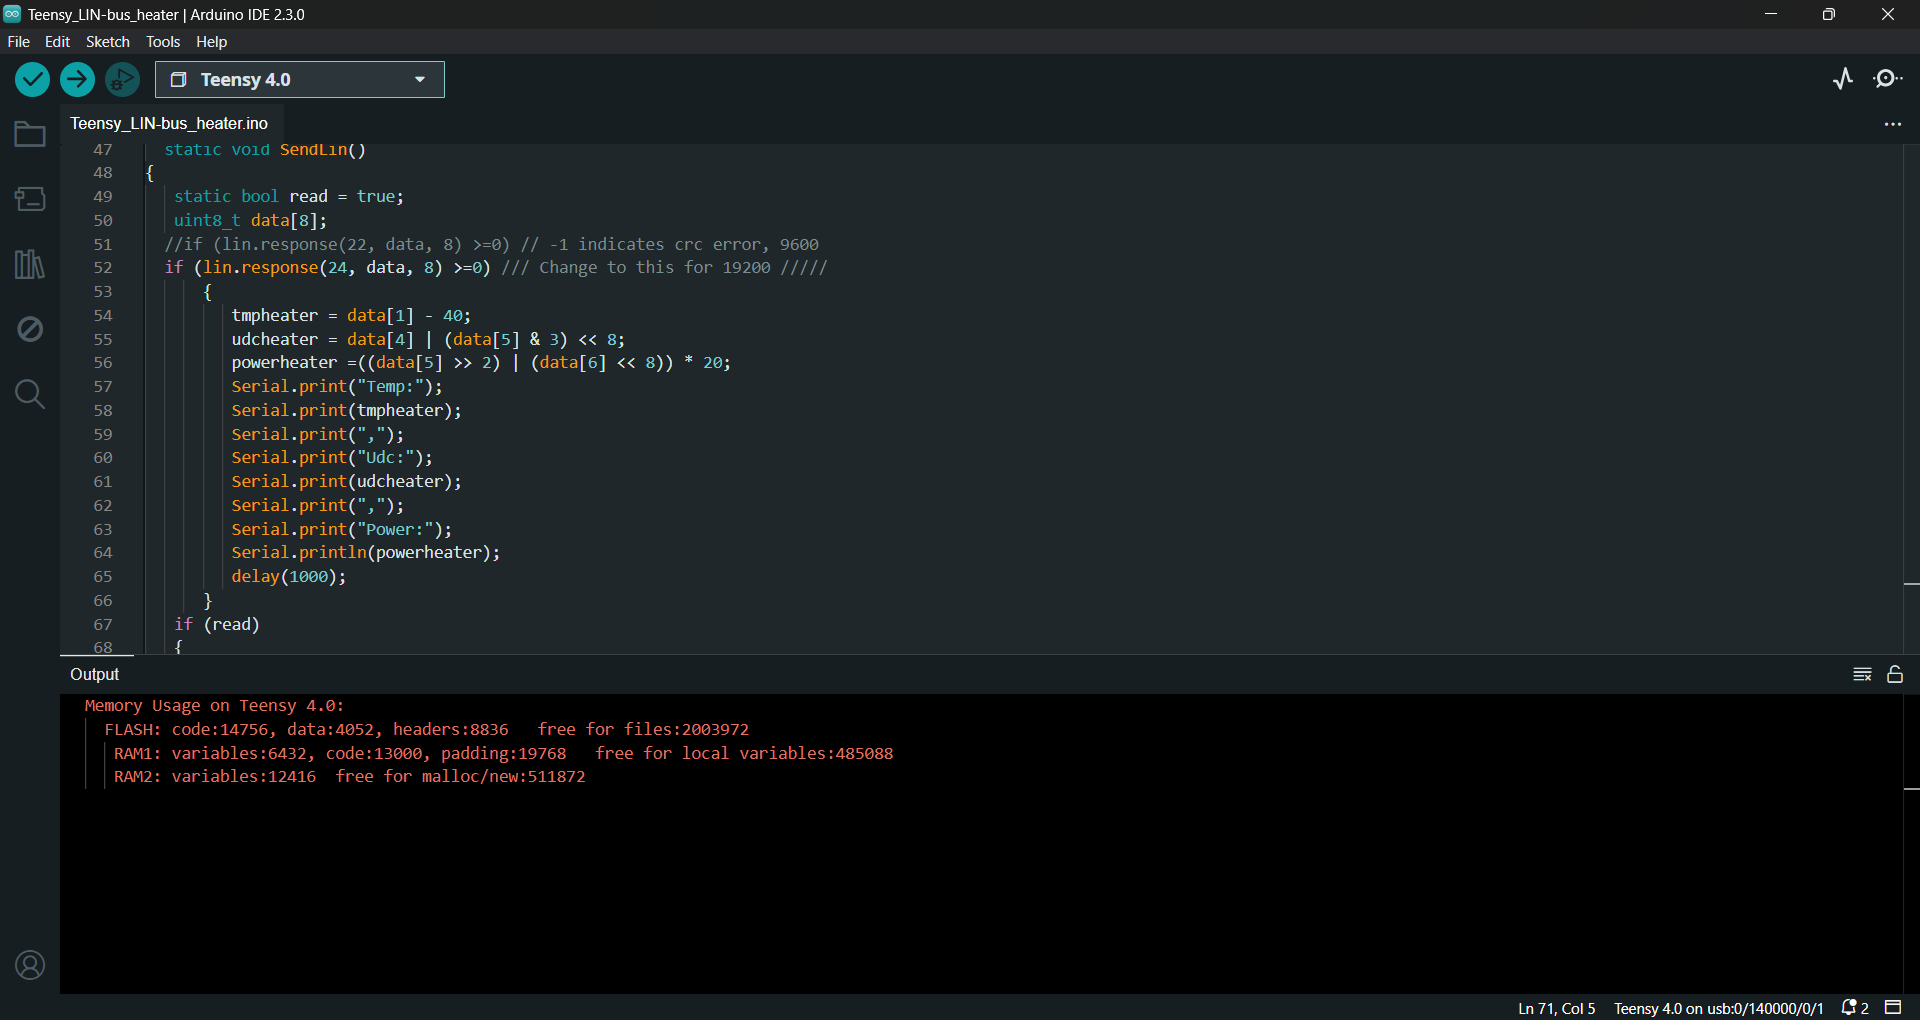Click 'tmpheater = data[1] - 40;' line
Screen dimensions: 1920x1020
point(351,316)
